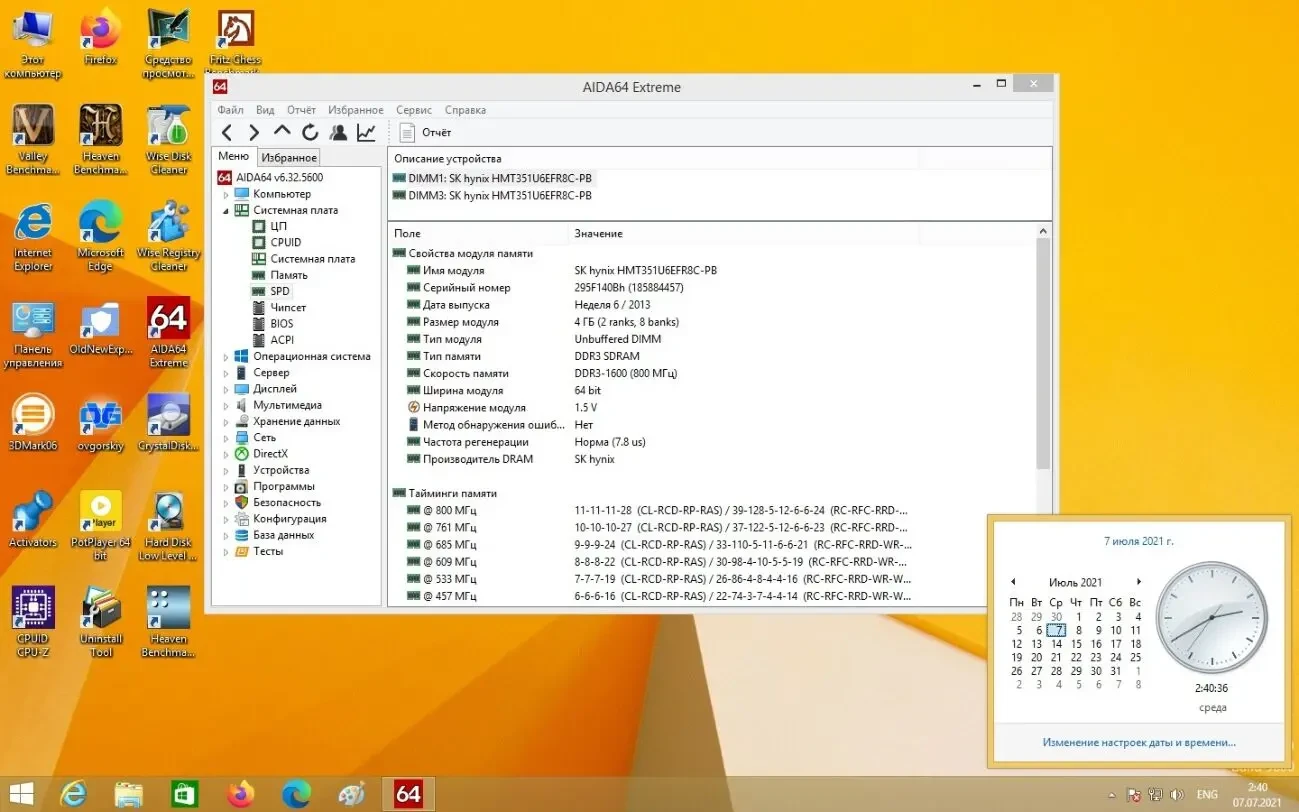Expand the Операционная система branch
Viewport: 1299px width, 812px height.
click(x=226, y=356)
